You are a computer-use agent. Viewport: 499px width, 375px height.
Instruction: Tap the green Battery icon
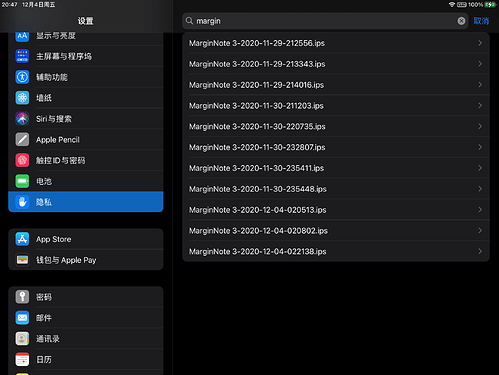[22, 181]
